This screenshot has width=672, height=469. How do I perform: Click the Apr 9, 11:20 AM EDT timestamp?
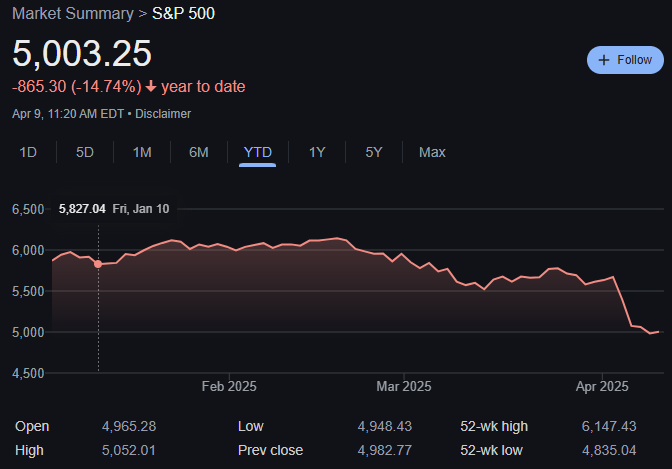[68, 114]
